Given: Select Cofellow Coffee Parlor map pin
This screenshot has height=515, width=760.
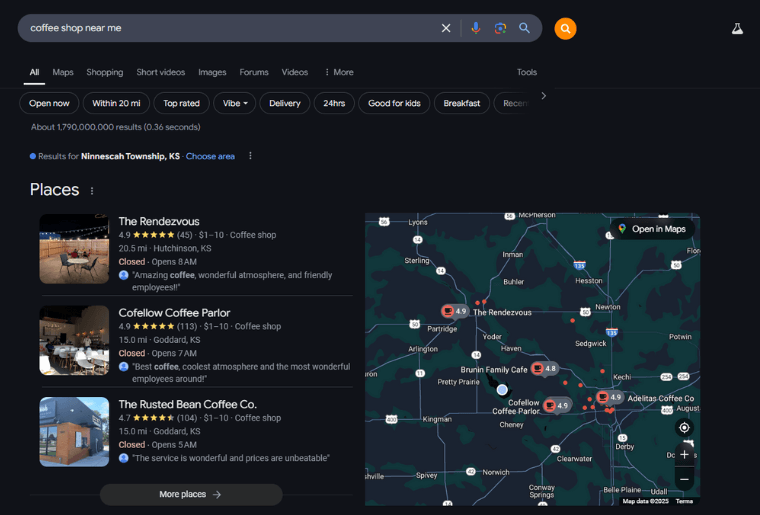Looking at the screenshot, I should pyautogui.click(x=556, y=406).
